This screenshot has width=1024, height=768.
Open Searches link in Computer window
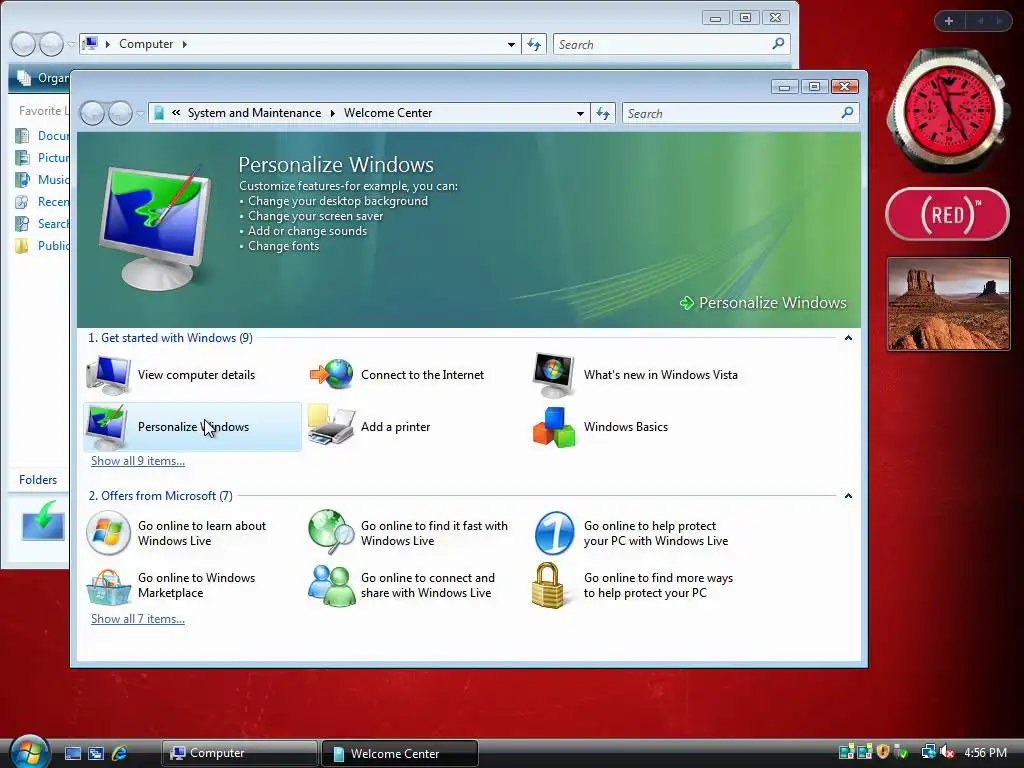[x=43, y=224]
